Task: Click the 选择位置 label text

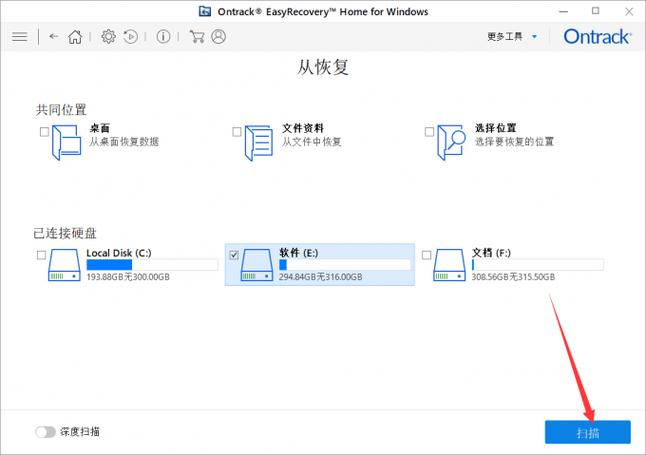Action: pos(496,128)
